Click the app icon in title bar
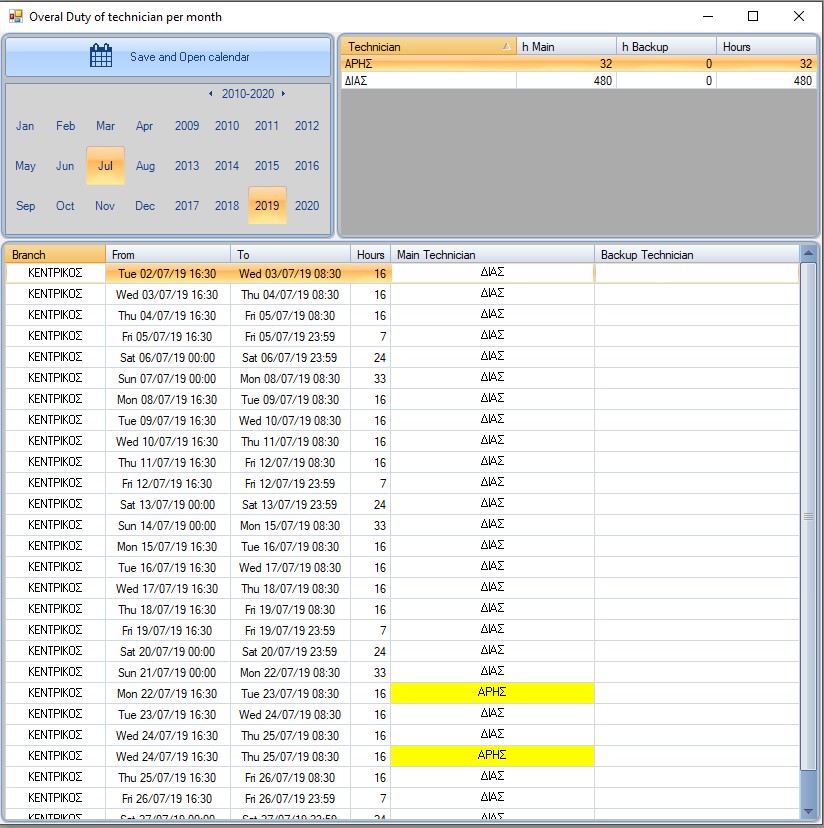824x828 pixels. tap(15, 17)
